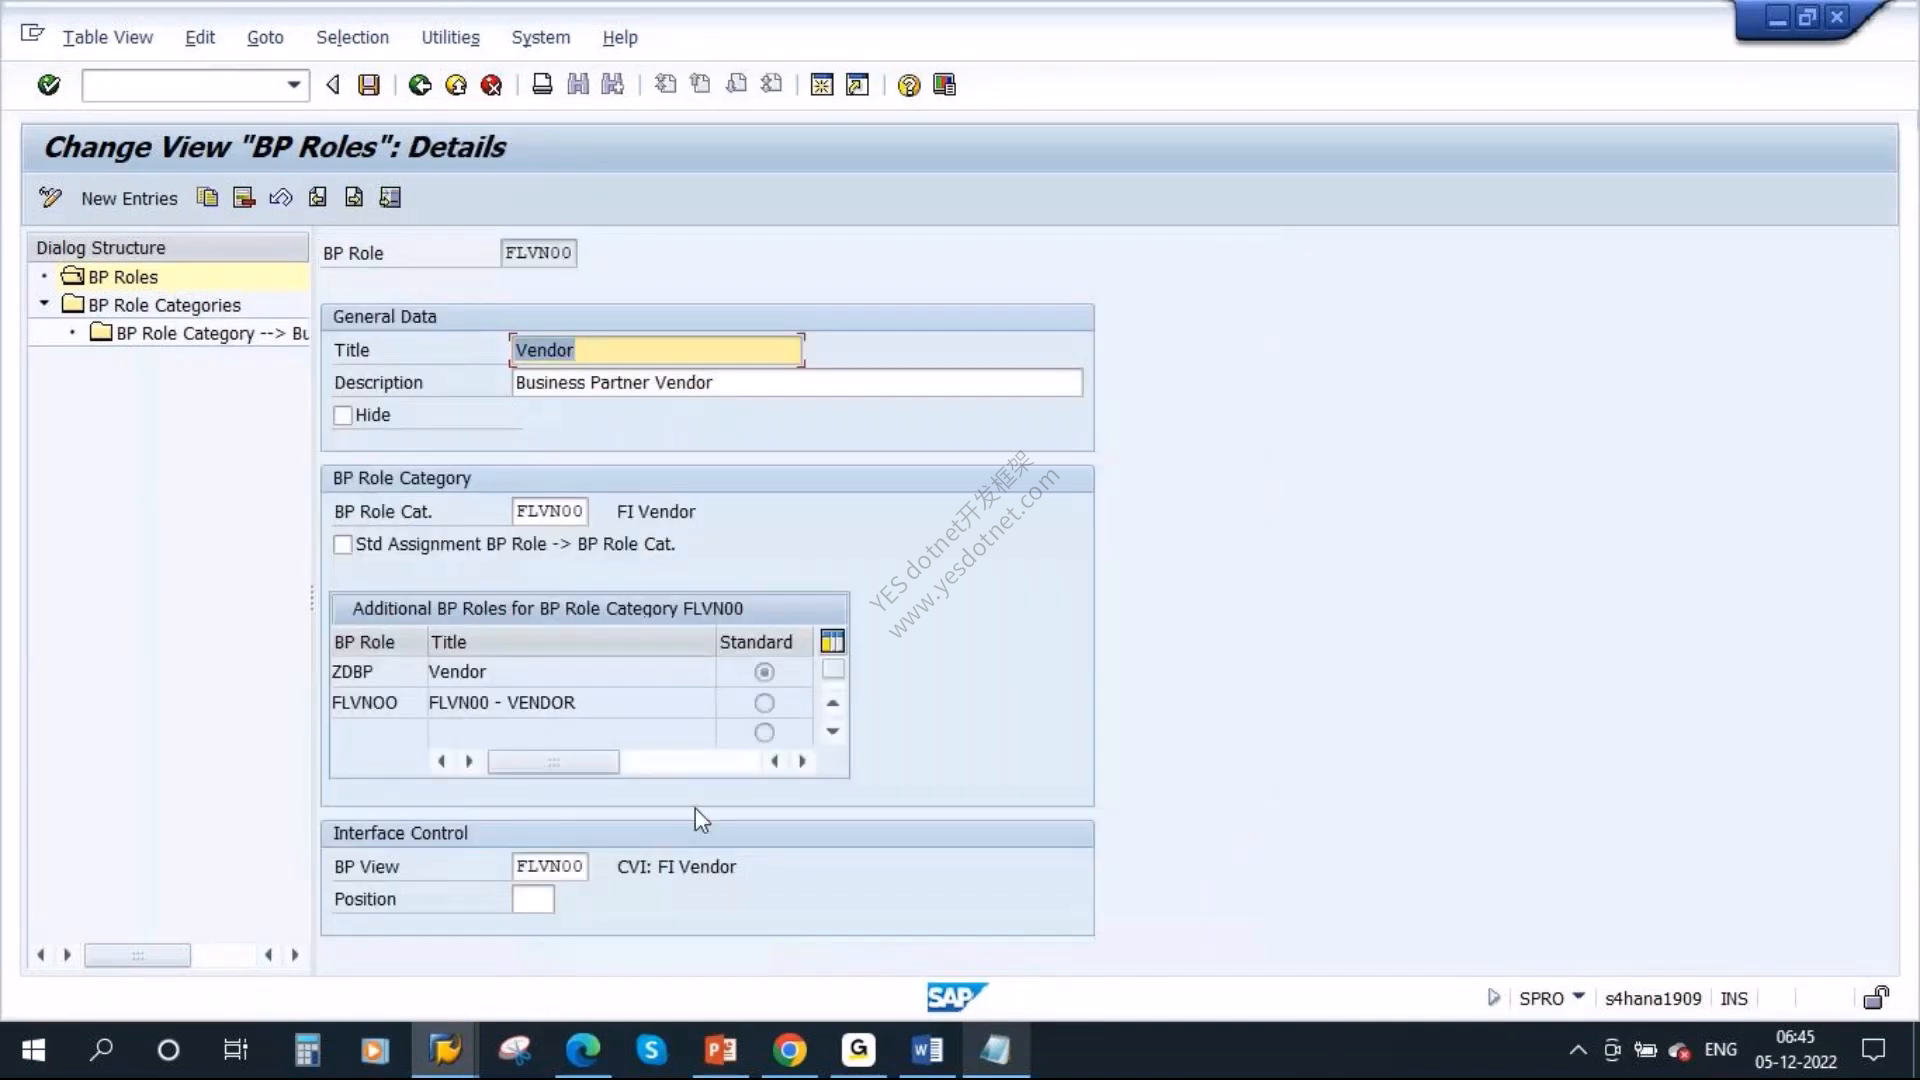Click the table horizontal scrollbar thumb
Viewport: 1920px width, 1080px height.
(x=553, y=762)
